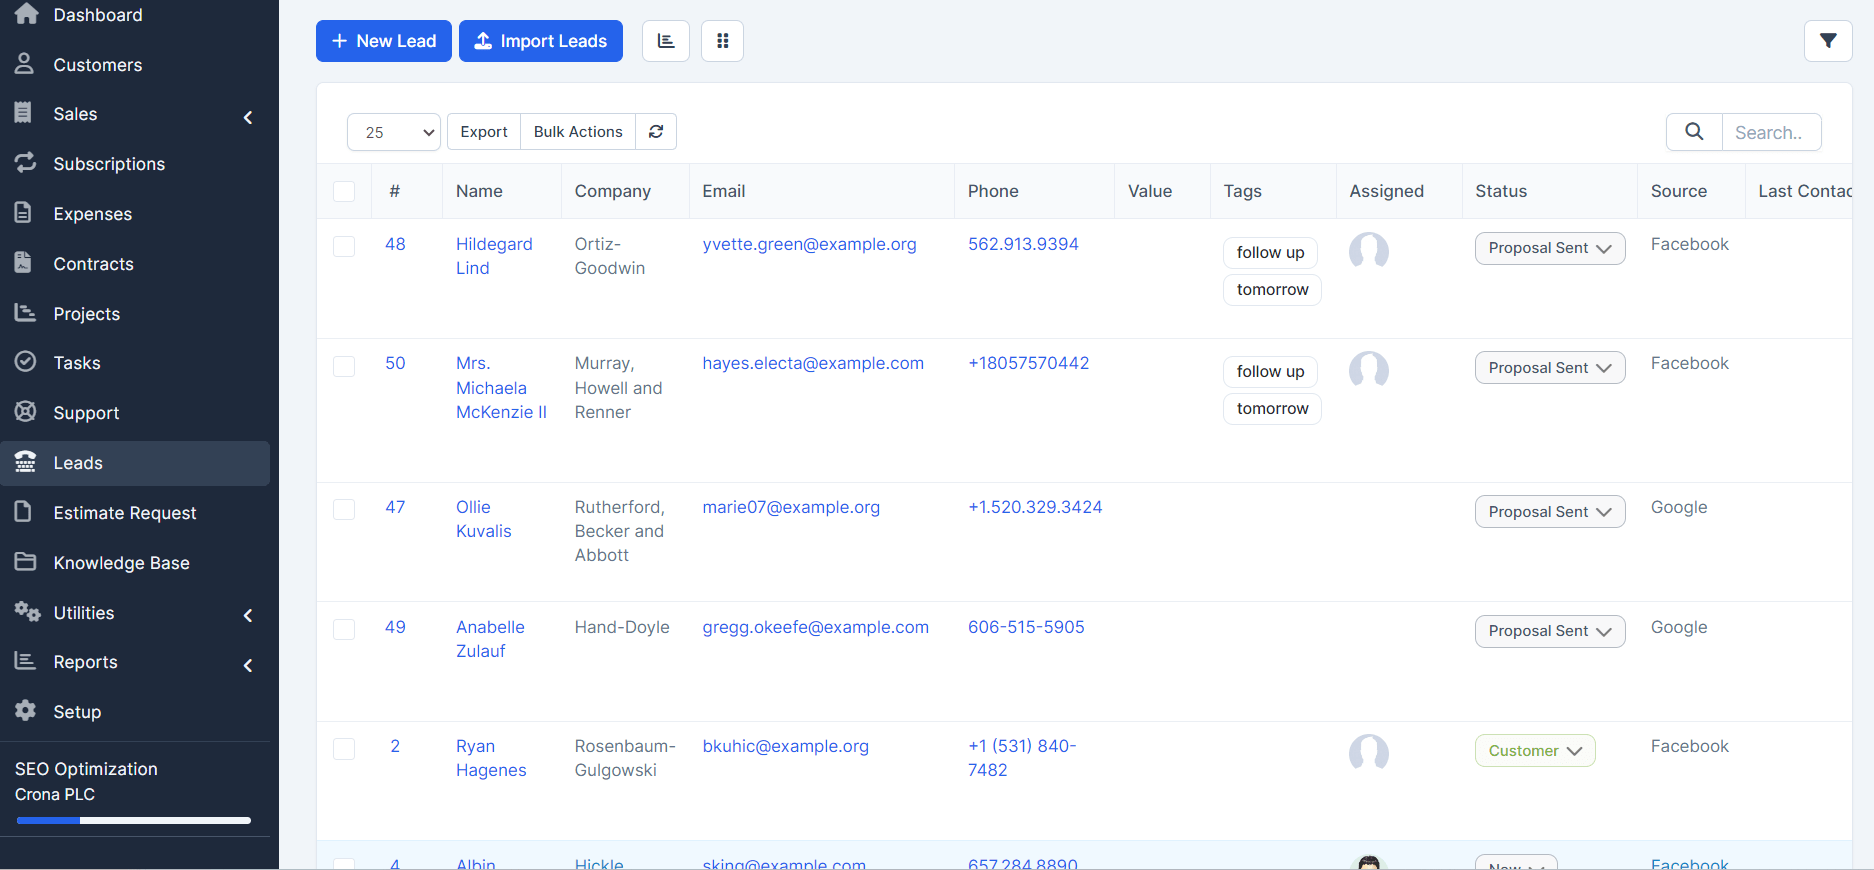Select checkbox for lead 50
This screenshot has height=870, width=1874.
pyautogui.click(x=344, y=366)
